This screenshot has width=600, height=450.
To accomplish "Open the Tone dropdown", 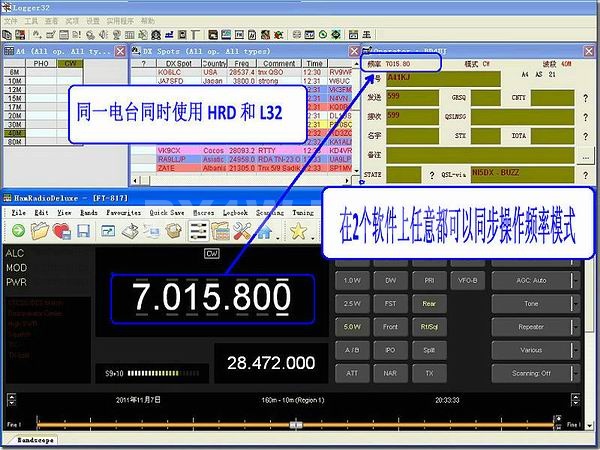I will point(536,303).
